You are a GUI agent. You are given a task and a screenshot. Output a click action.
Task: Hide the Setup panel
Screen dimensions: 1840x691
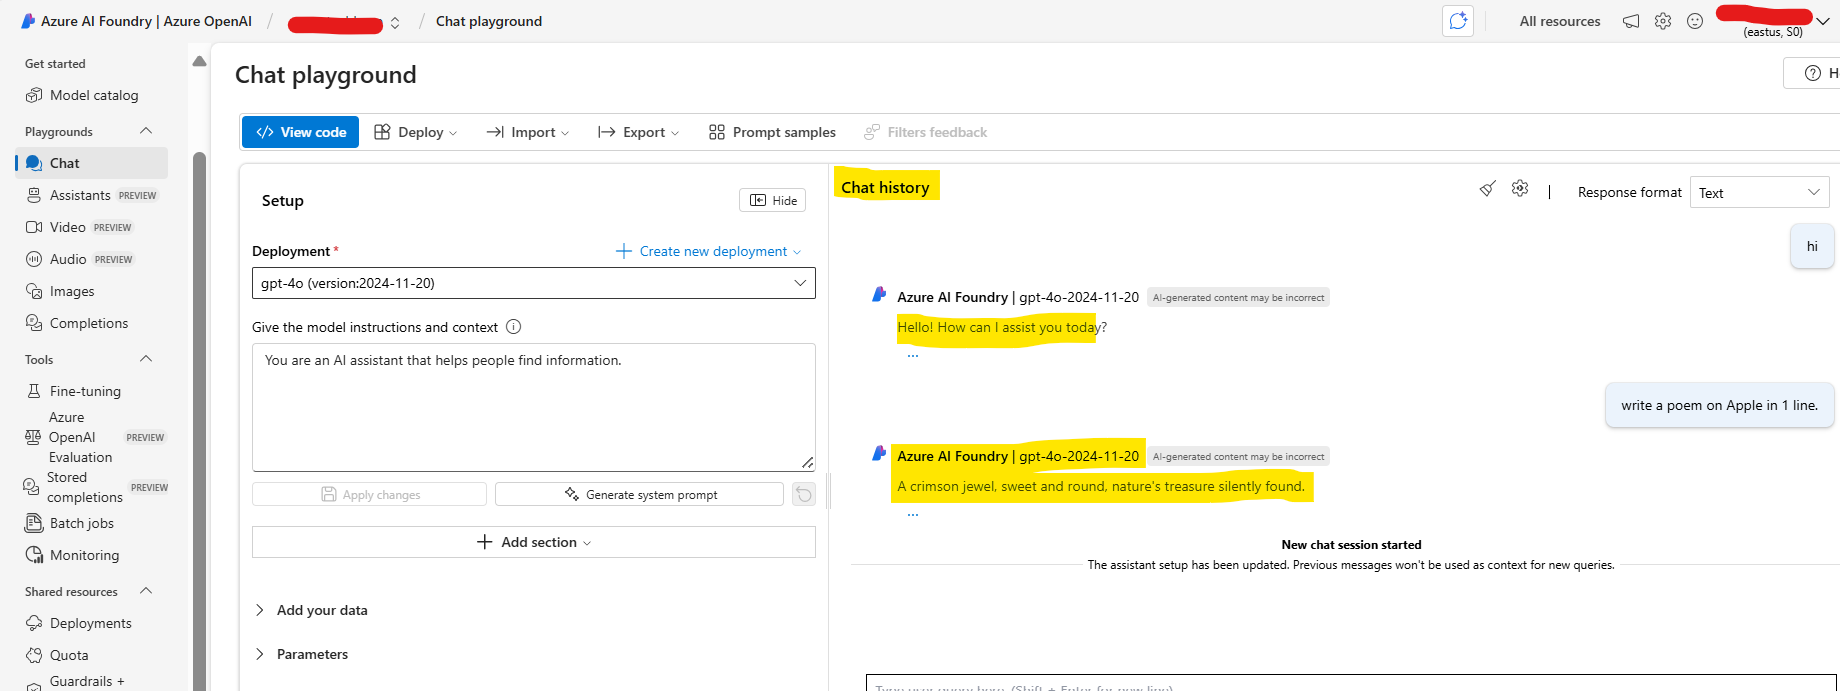coord(772,200)
